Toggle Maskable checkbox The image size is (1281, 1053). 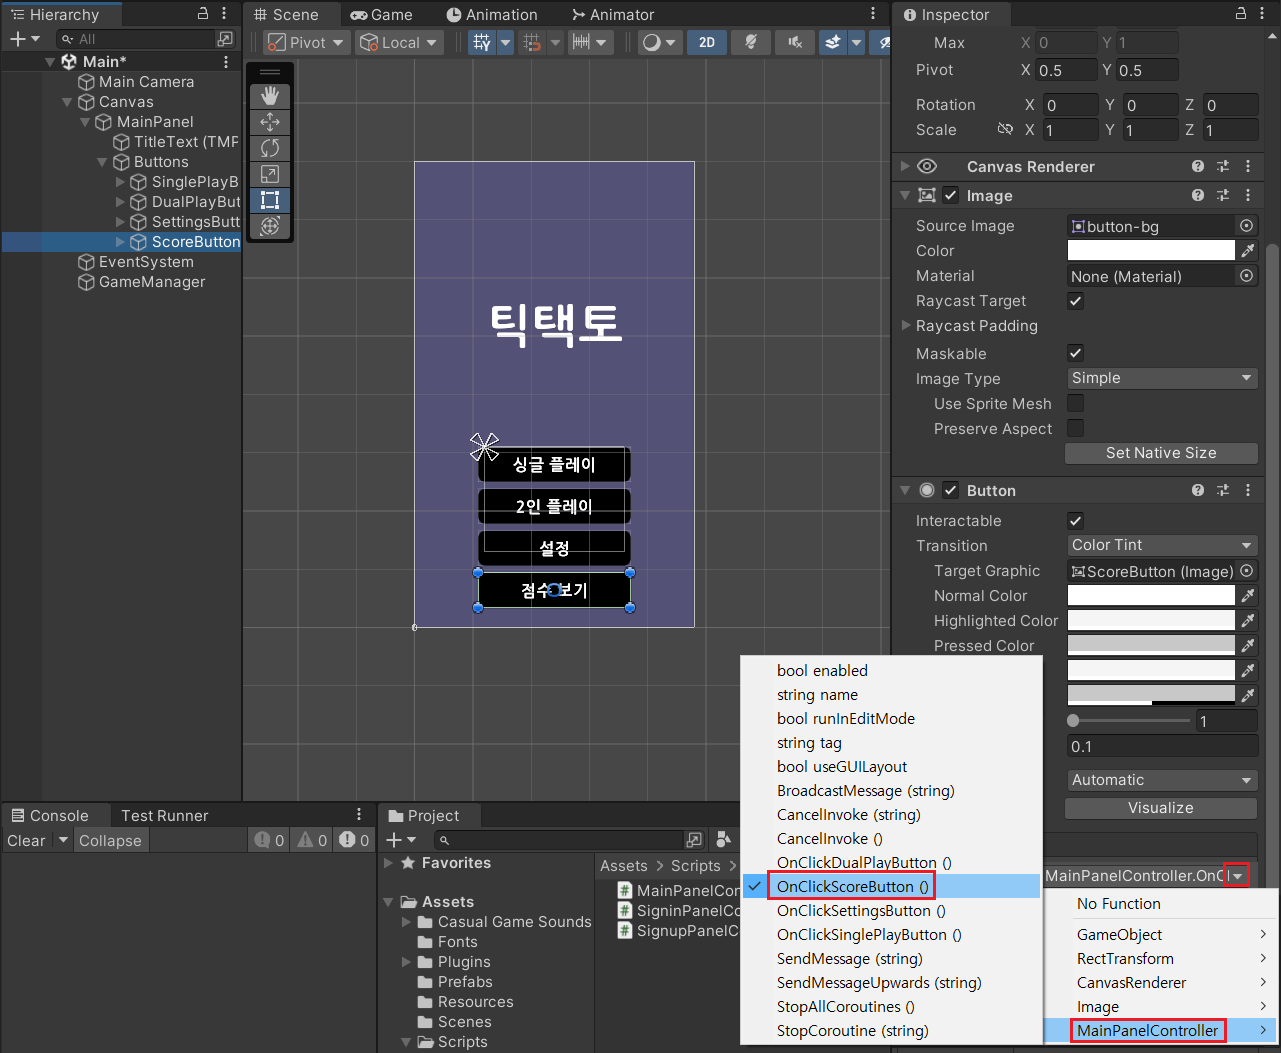[x=1076, y=353]
